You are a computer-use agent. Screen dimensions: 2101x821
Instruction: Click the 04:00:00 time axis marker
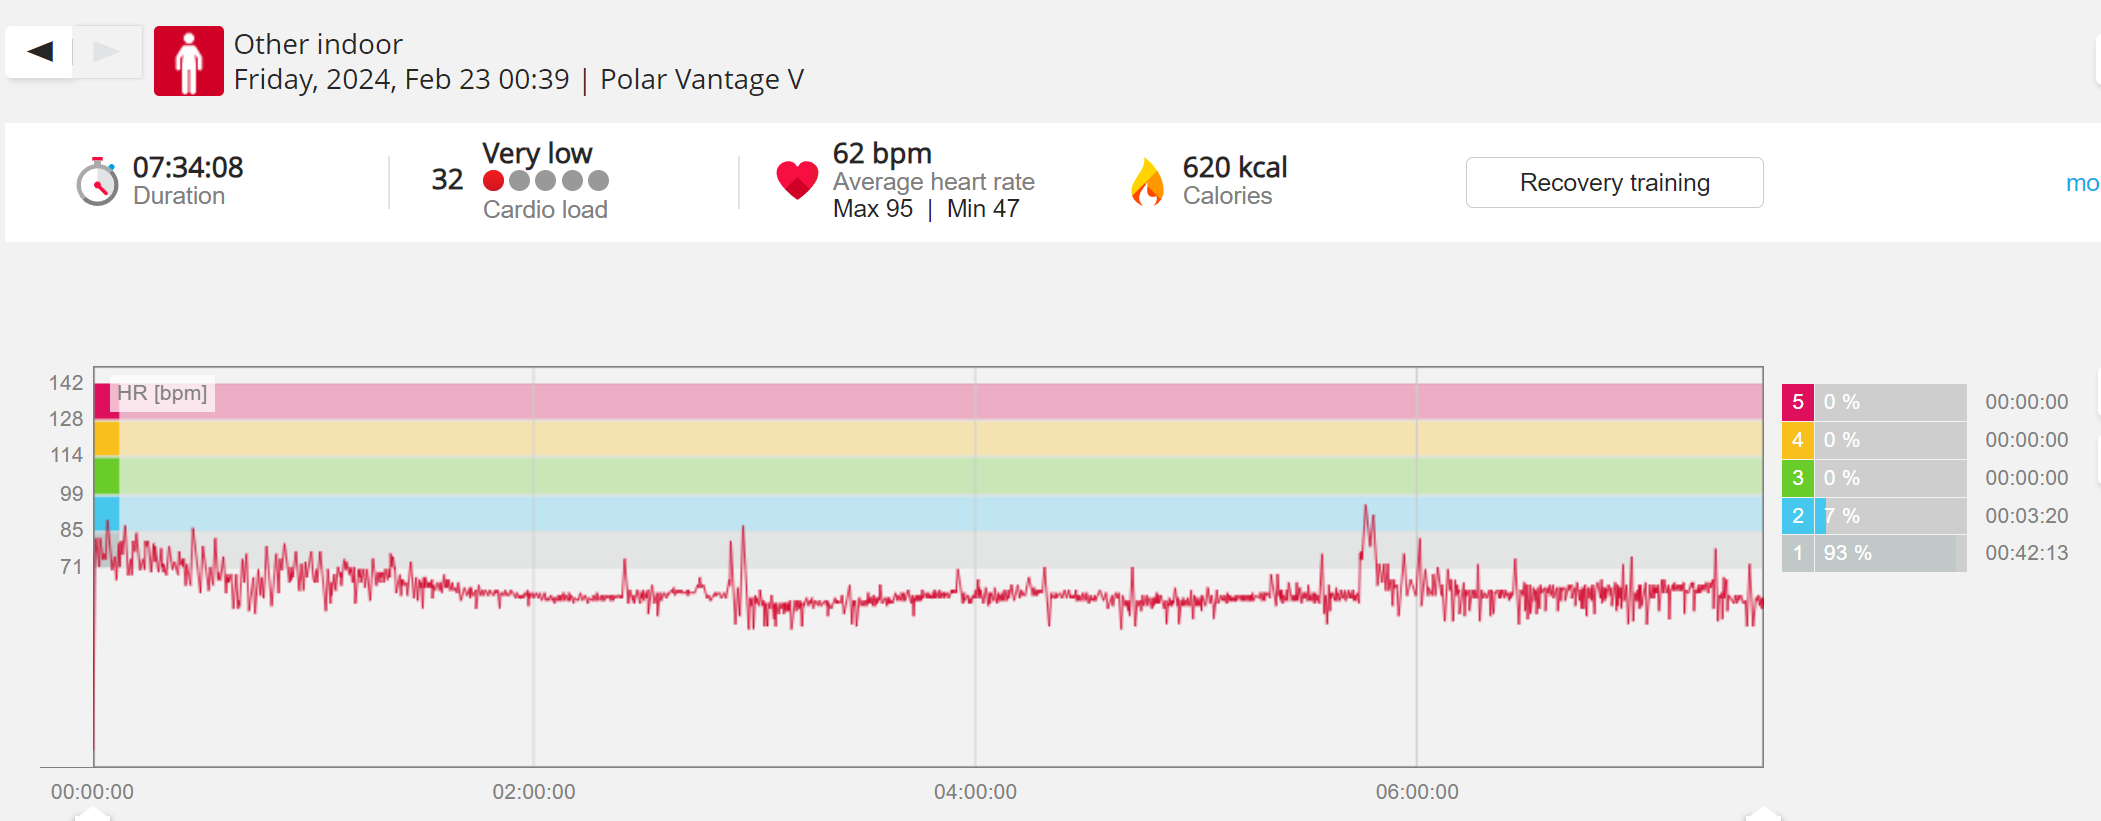pos(975,792)
